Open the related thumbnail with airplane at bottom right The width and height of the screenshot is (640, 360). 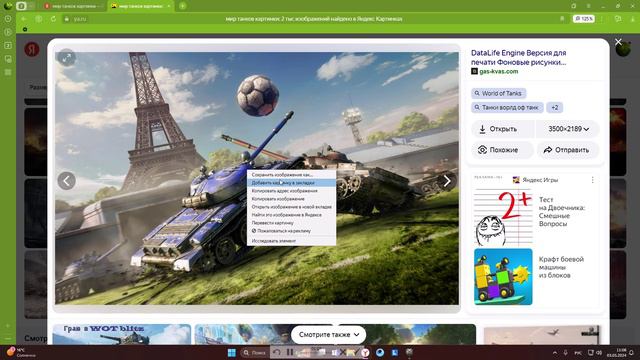coord(541,335)
